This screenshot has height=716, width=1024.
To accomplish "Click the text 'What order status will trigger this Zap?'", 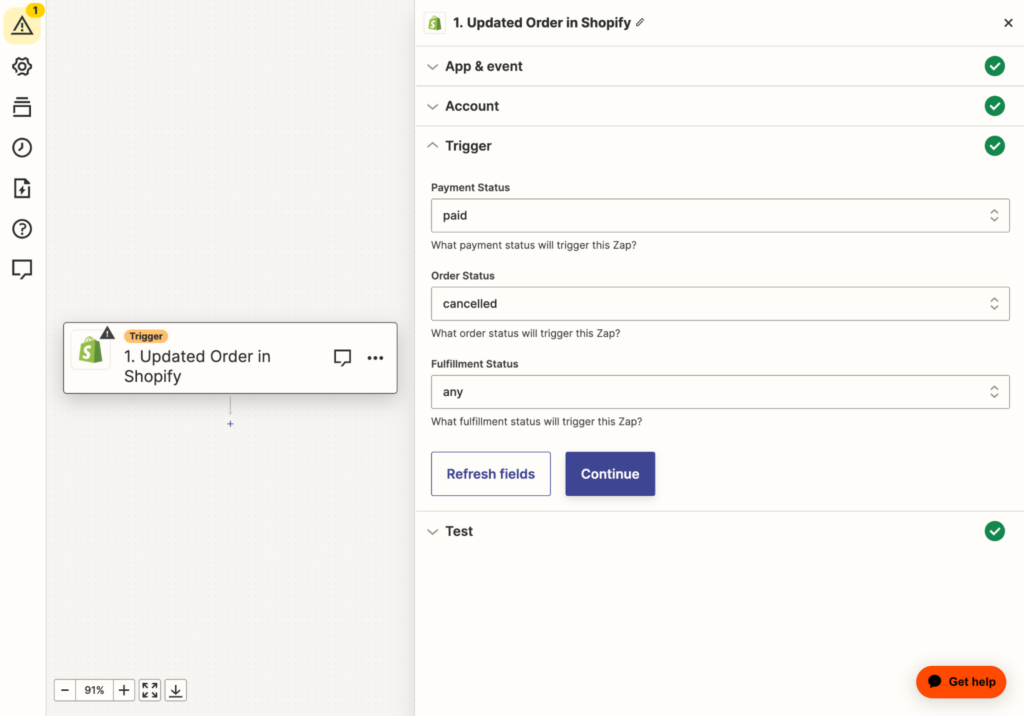I will click(526, 333).
